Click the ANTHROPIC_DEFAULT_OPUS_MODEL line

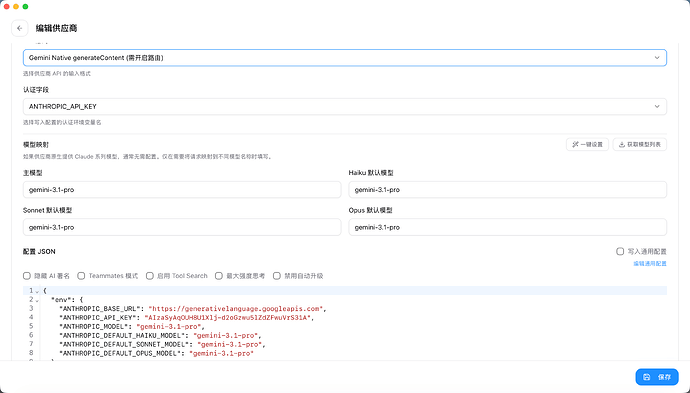157,353
